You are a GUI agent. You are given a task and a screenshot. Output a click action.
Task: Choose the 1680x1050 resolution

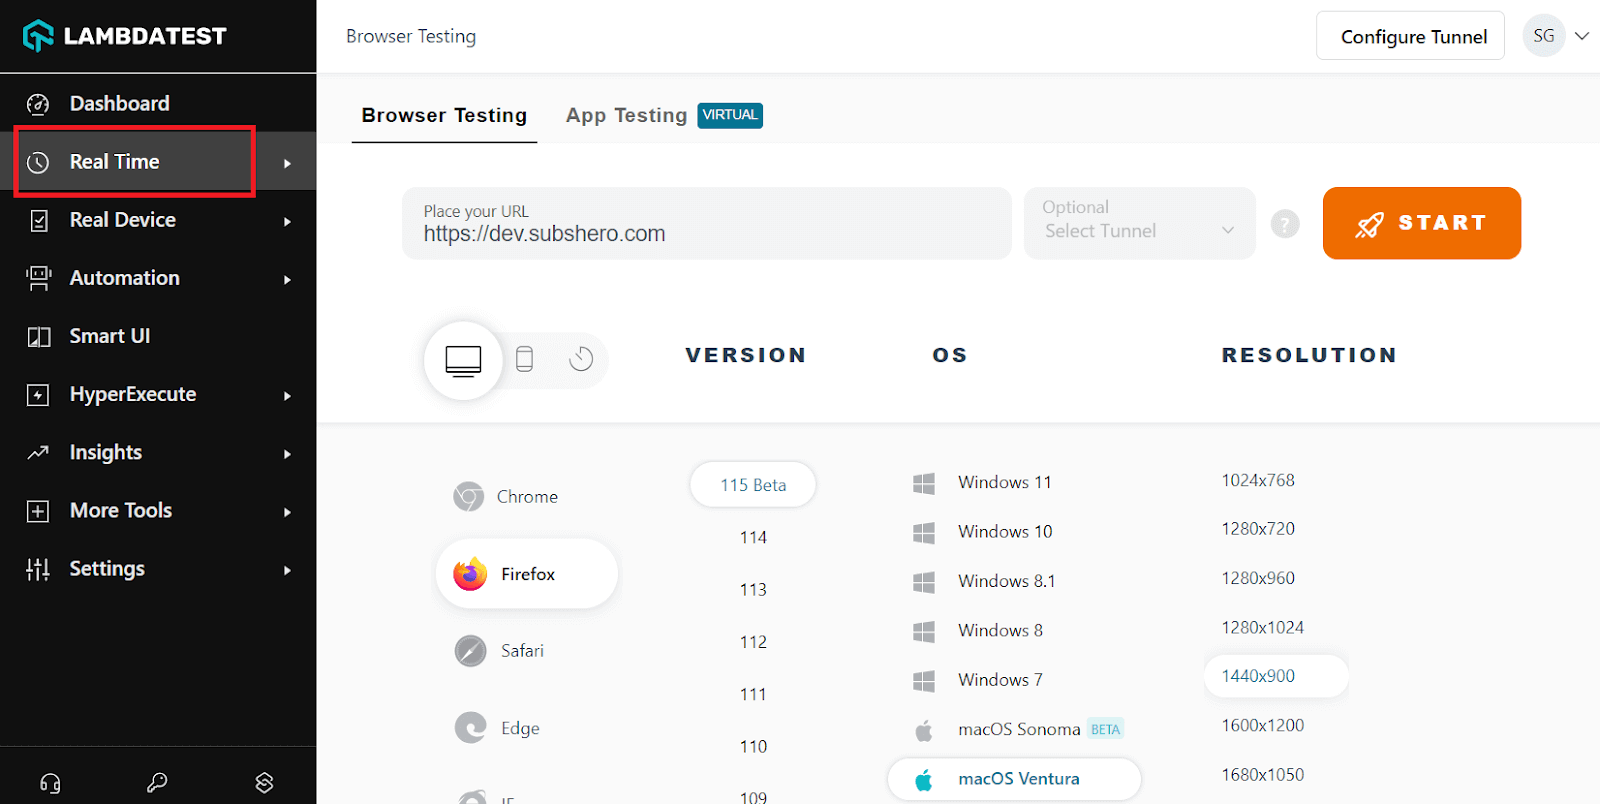point(1262,774)
